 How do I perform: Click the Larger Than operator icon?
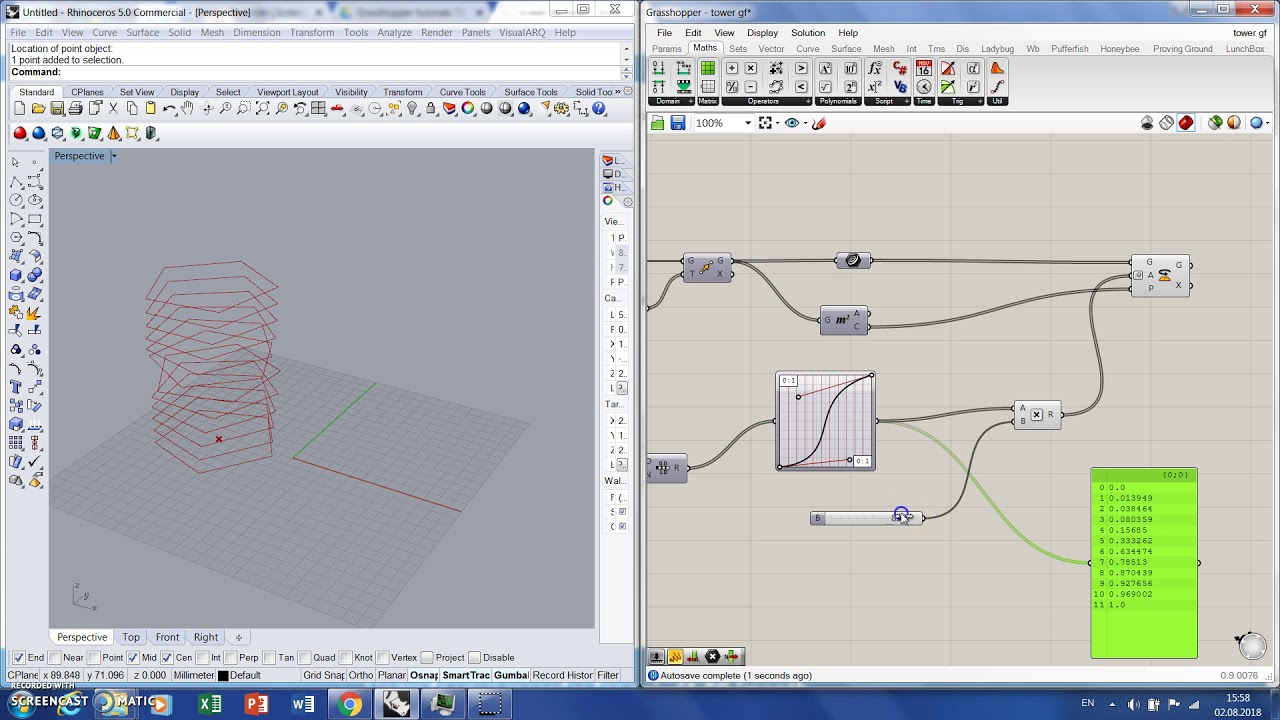801,68
